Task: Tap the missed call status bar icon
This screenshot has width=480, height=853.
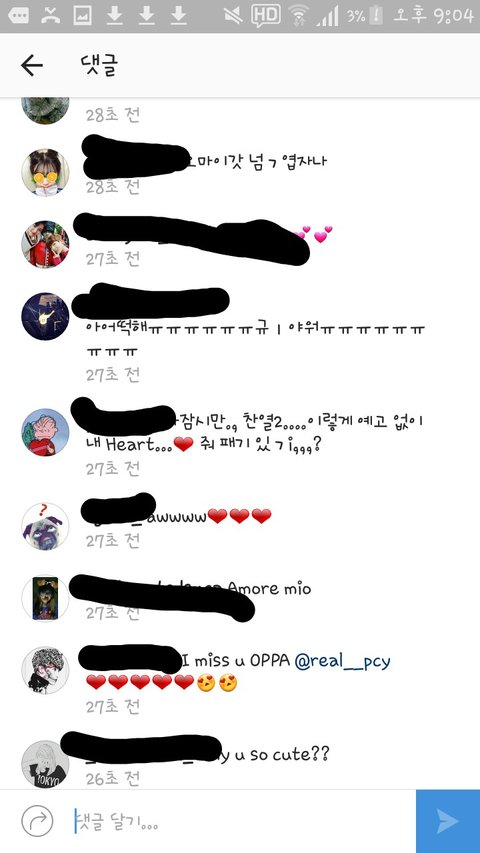Action: pos(51,16)
